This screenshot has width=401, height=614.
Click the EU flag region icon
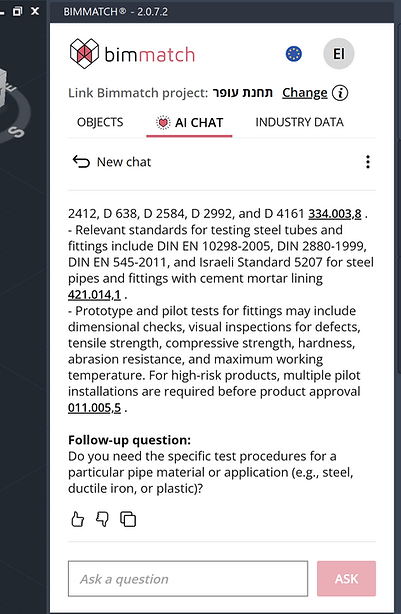point(294,54)
